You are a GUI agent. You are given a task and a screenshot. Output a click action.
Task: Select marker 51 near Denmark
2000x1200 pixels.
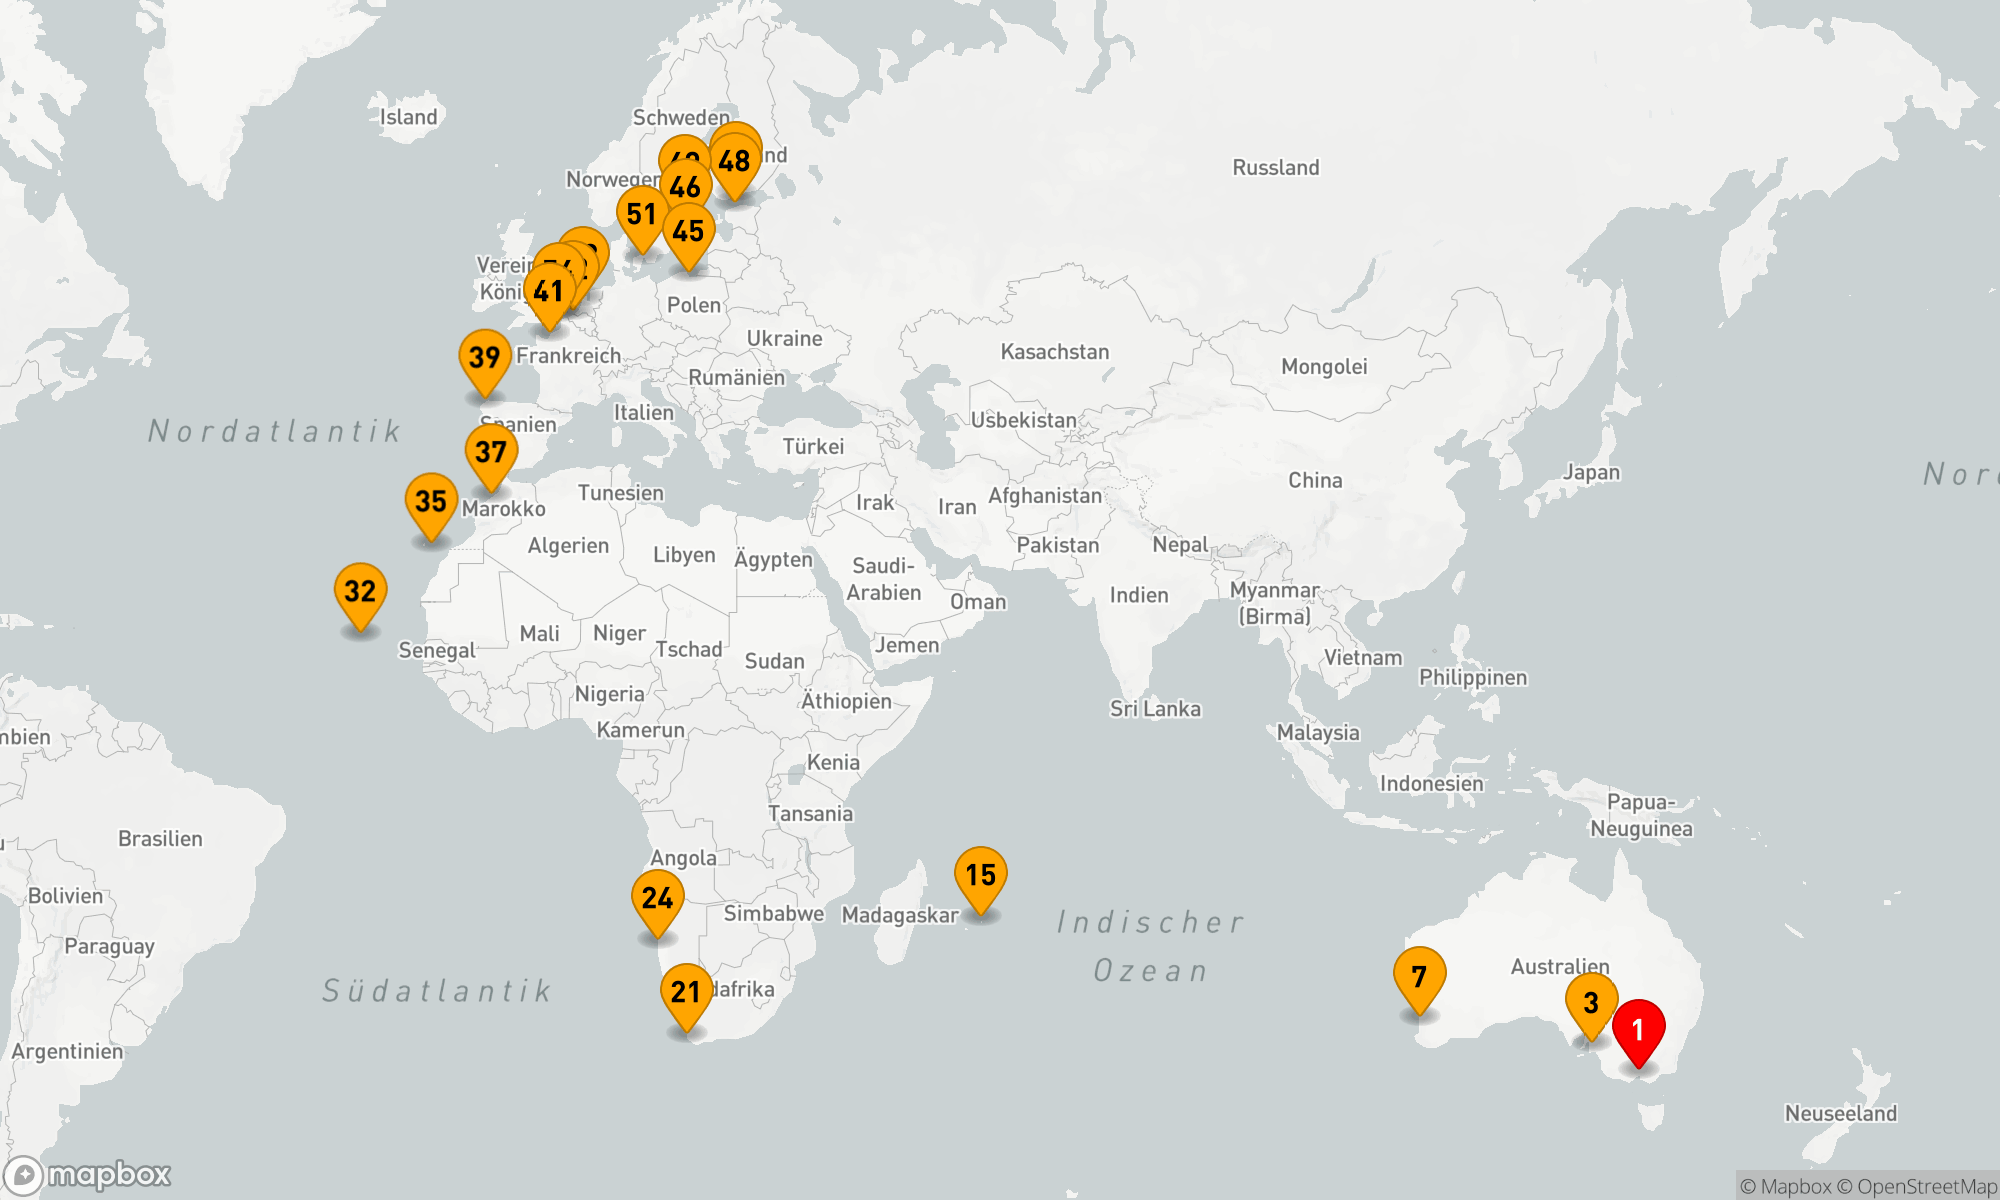[x=641, y=214]
